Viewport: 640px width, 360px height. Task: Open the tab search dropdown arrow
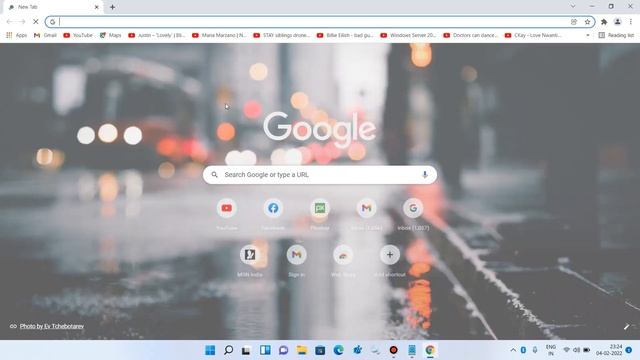pyautogui.click(x=573, y=6)
